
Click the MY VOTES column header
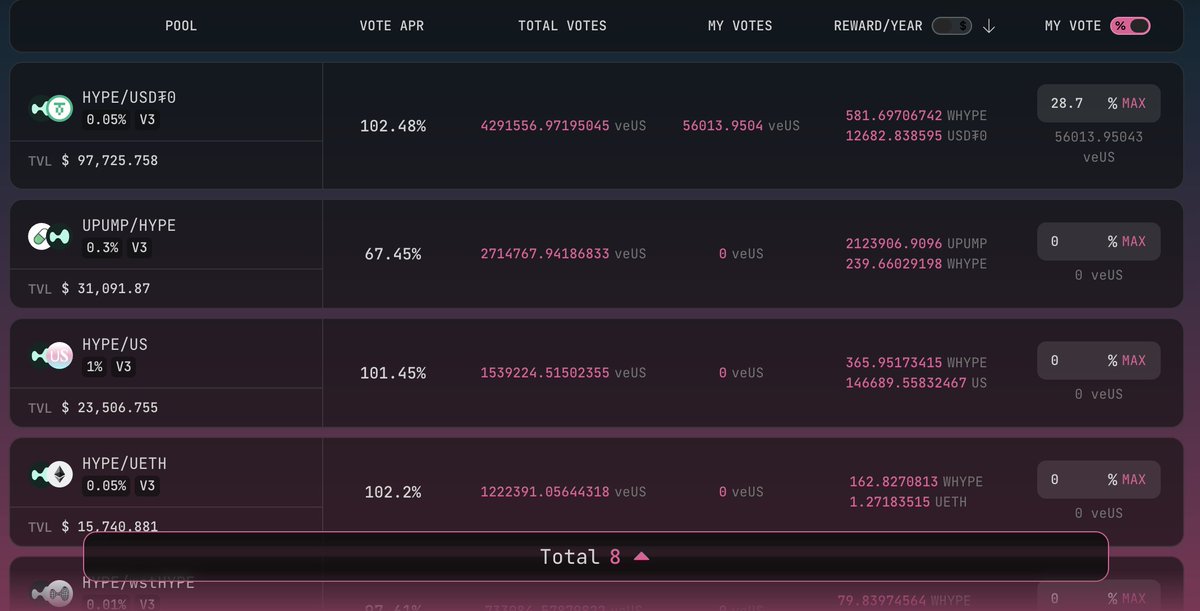[x=740, y=26]
